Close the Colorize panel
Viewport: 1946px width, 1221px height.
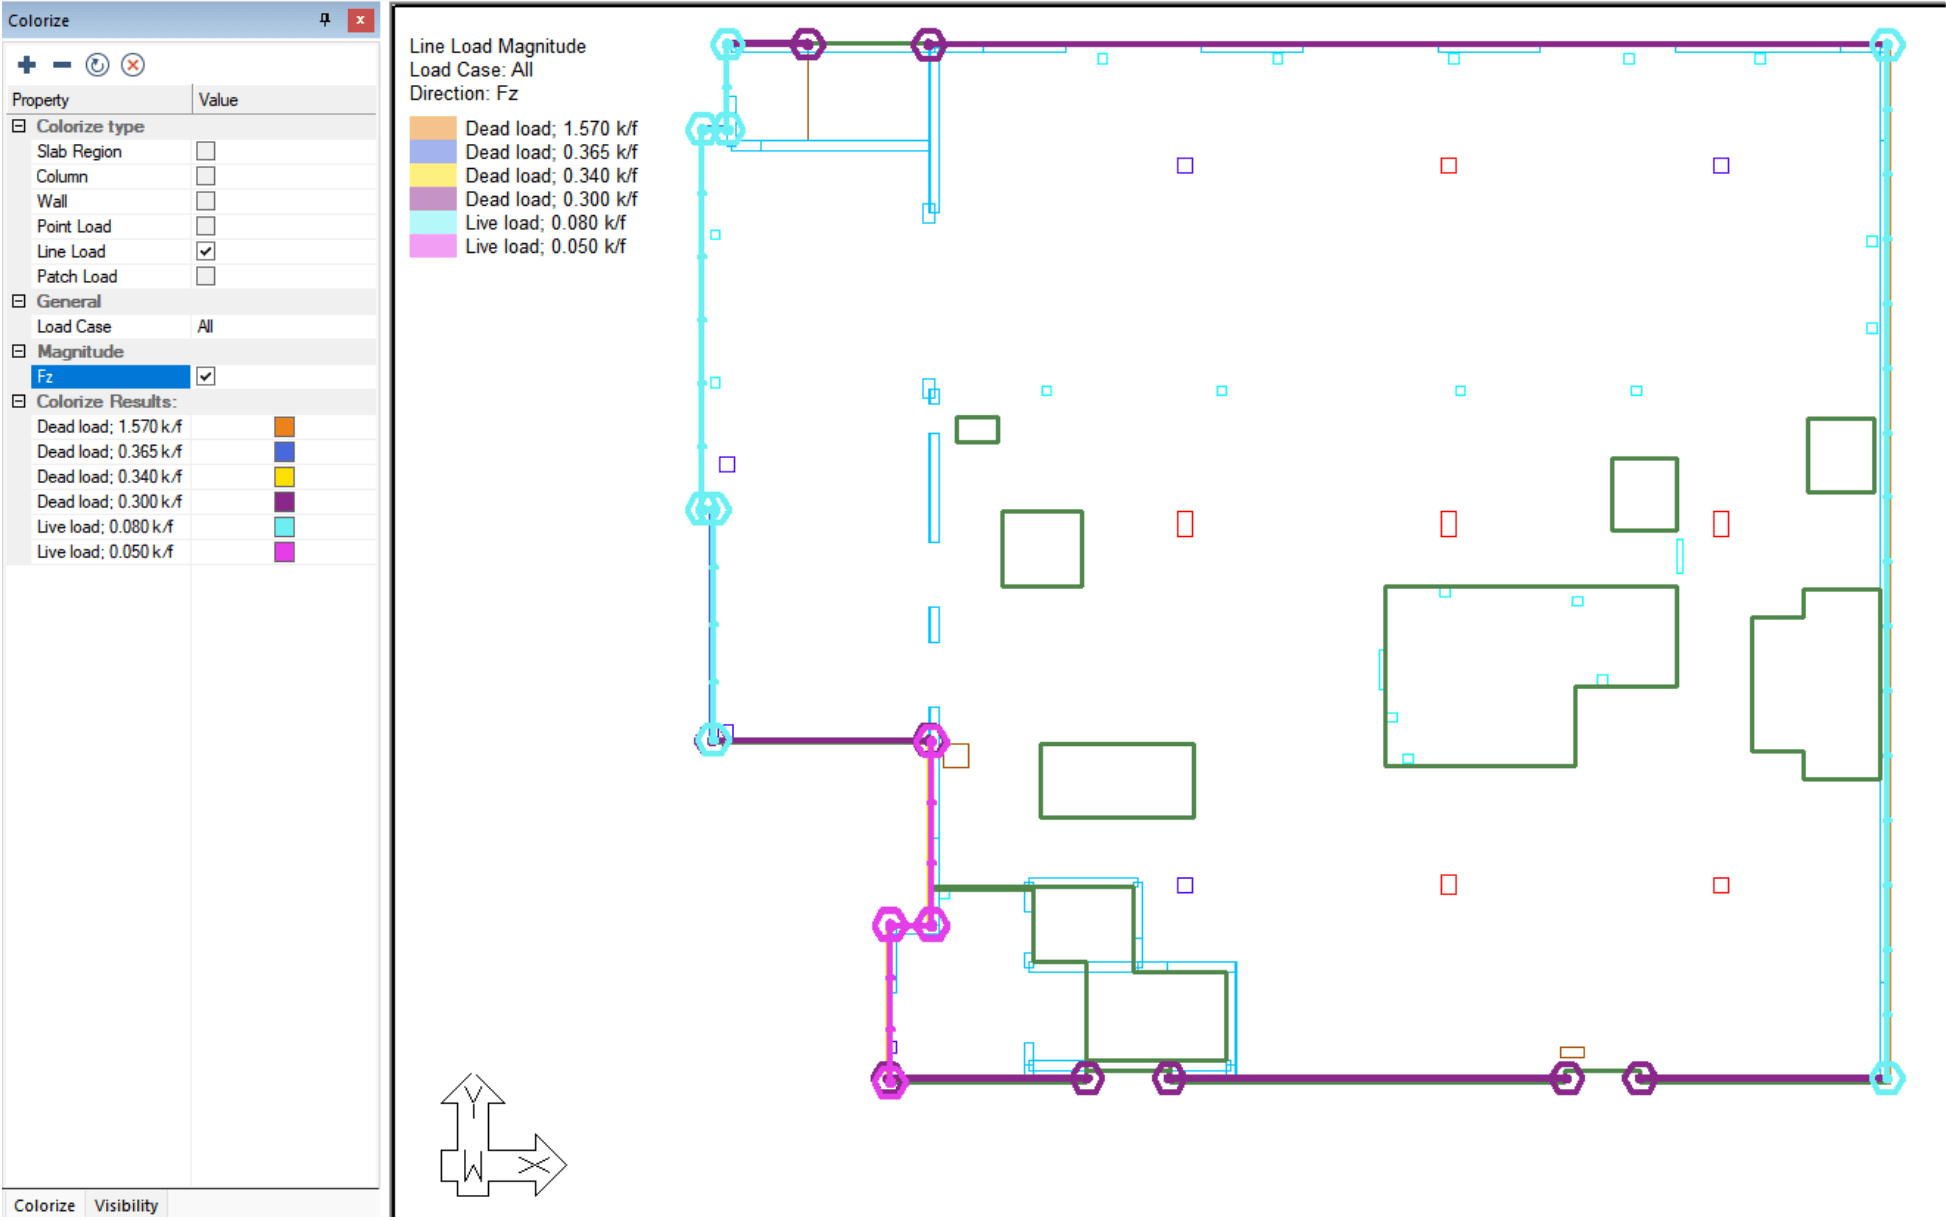[x=360, y=19]
